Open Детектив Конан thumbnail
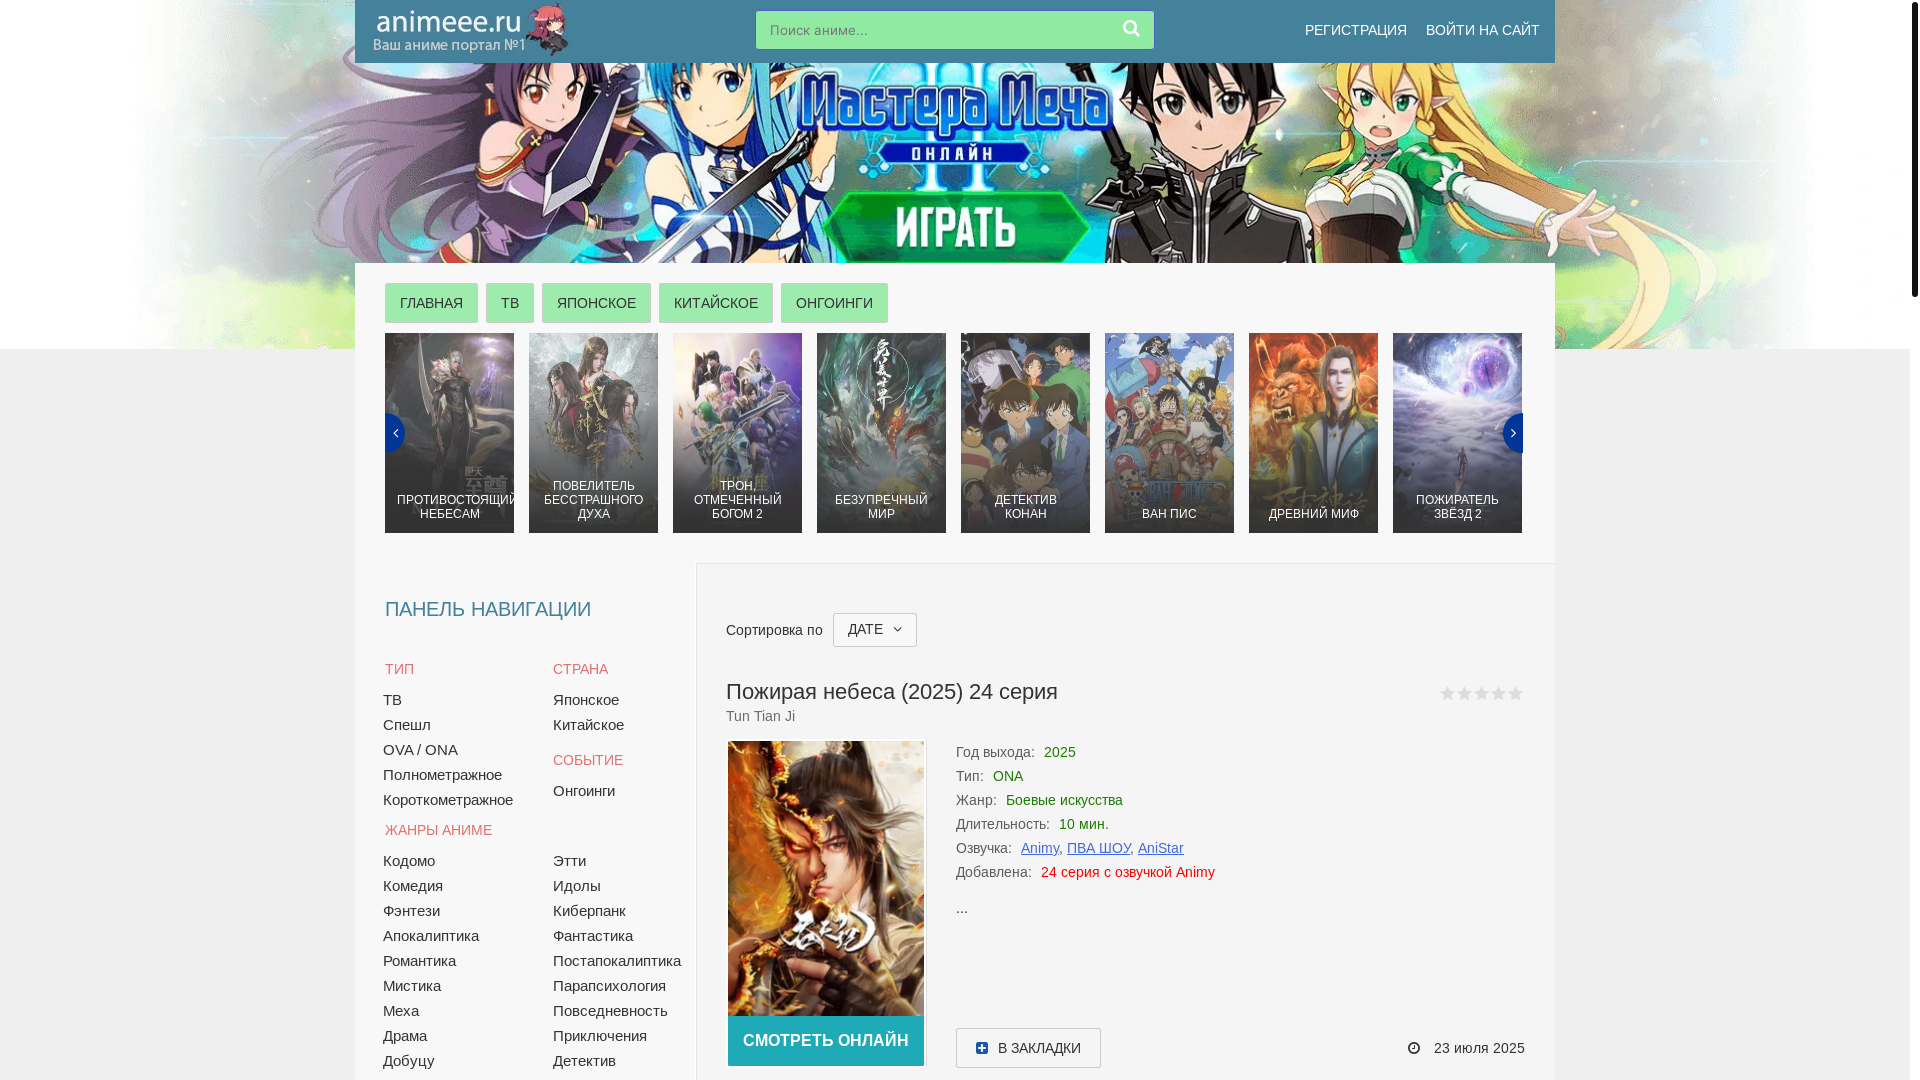 coord(1025,433)
